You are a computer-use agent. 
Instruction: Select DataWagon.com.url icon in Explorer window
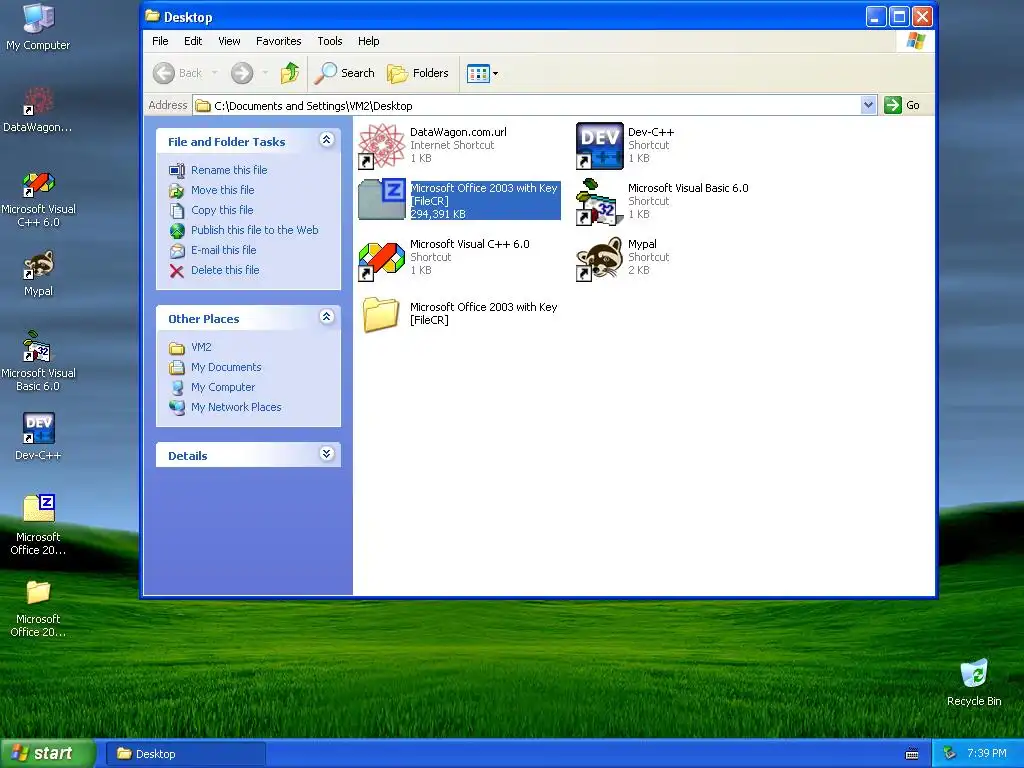pos(381,146)
